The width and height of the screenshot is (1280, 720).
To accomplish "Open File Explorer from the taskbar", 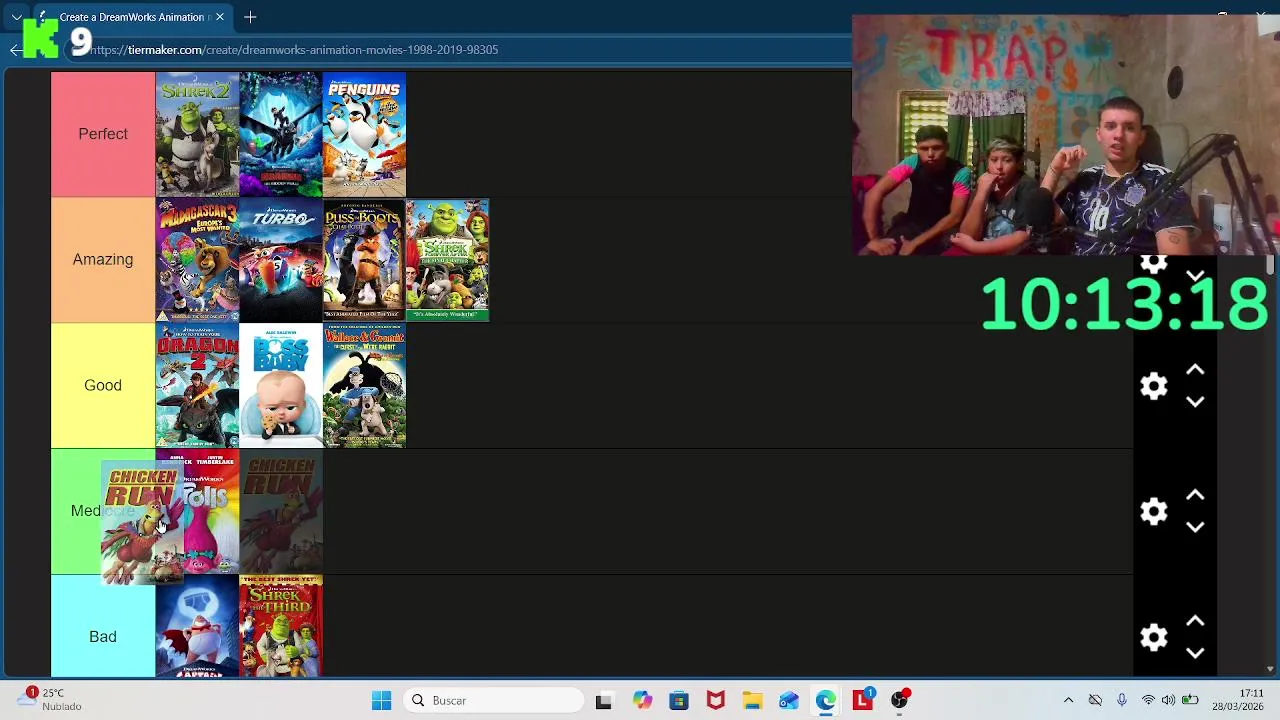I will [752, 701].
